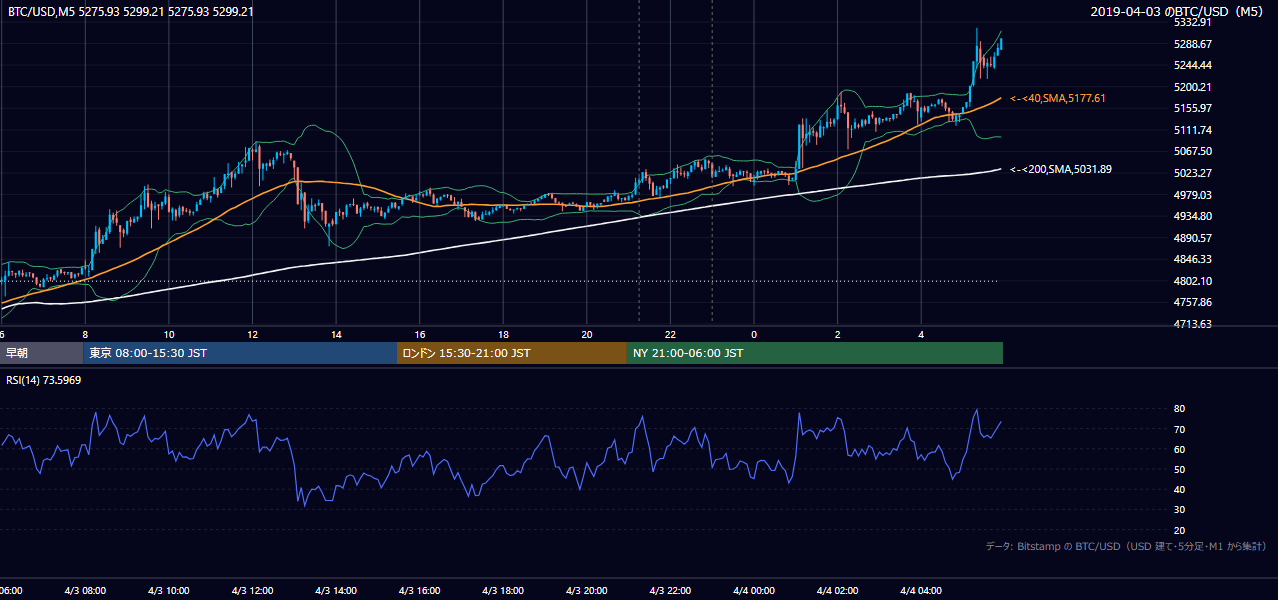Click the 4/4 02:00 bottom time label
The height and width of the screenshot is (600, 1278).
(838, 591)
